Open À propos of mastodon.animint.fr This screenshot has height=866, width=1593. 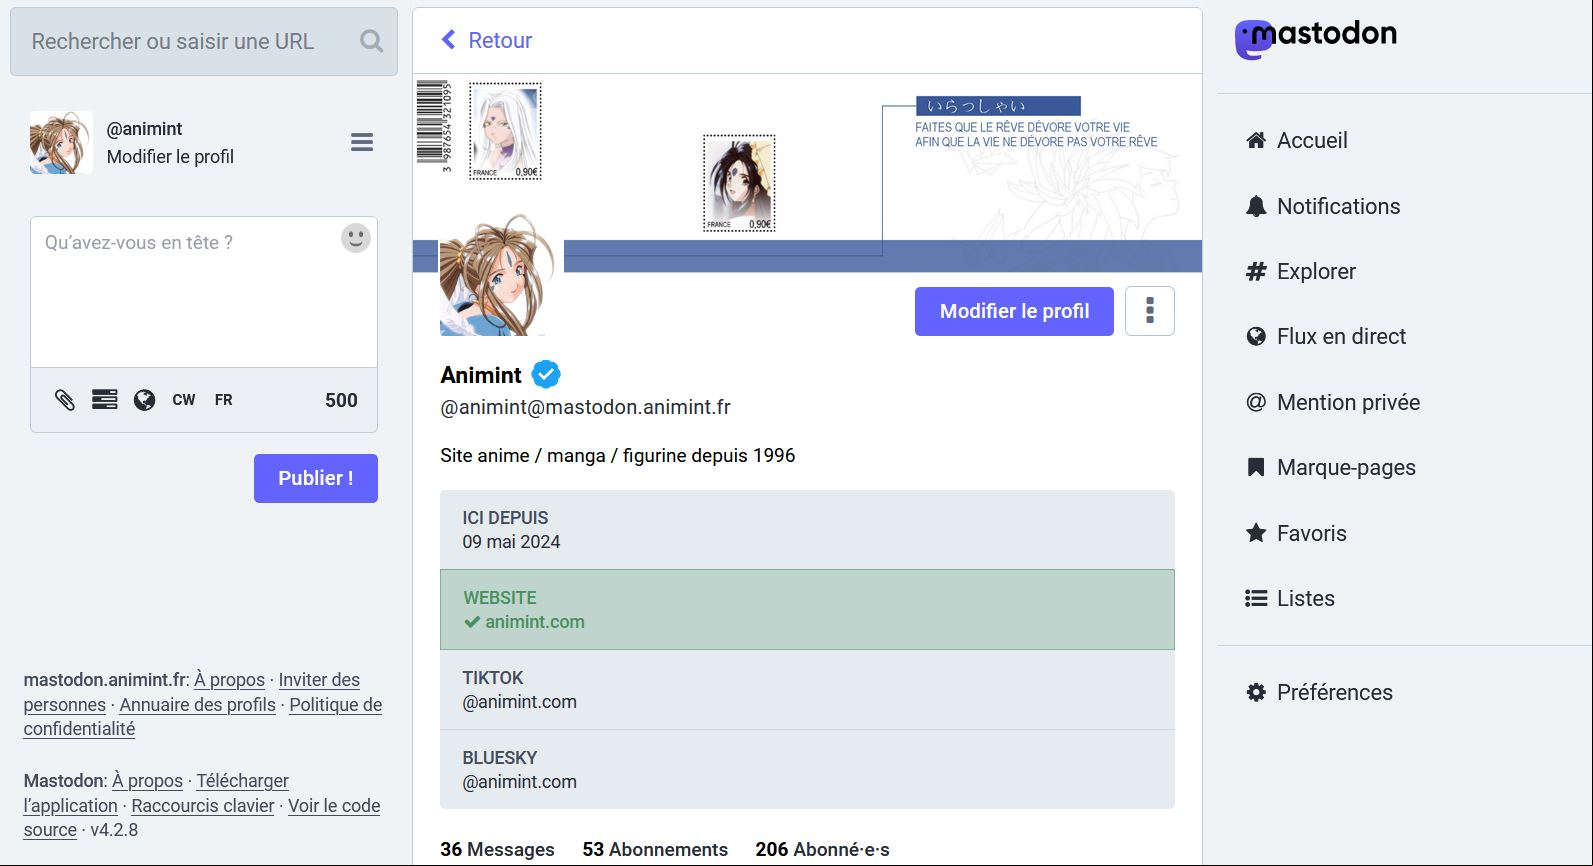[229, 680]
